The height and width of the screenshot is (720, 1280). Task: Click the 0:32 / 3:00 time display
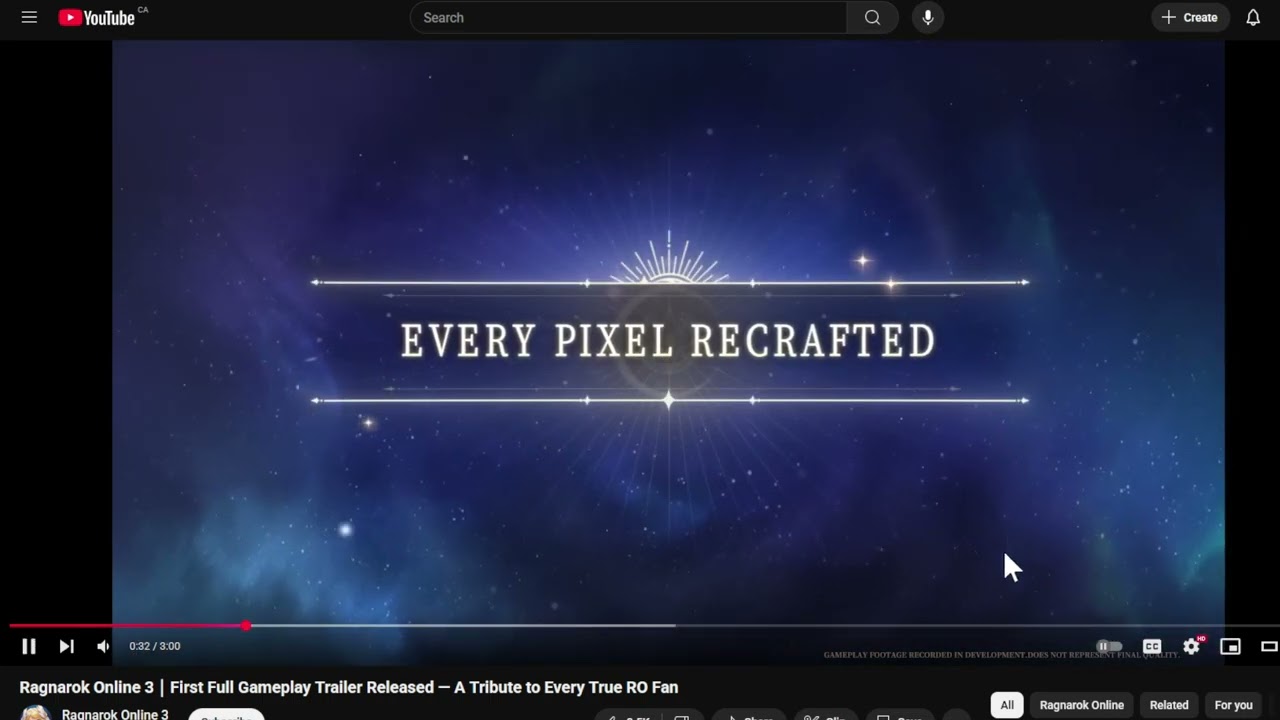(x=155, y=646)
